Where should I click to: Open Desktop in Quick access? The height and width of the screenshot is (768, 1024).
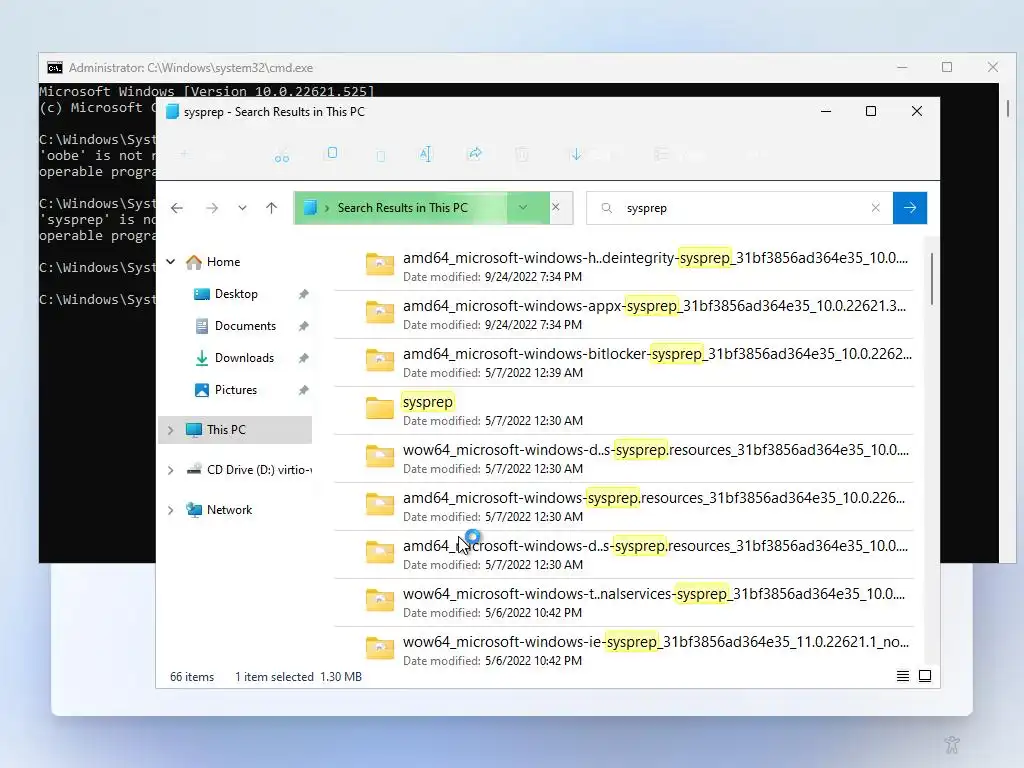pos(236,294)
